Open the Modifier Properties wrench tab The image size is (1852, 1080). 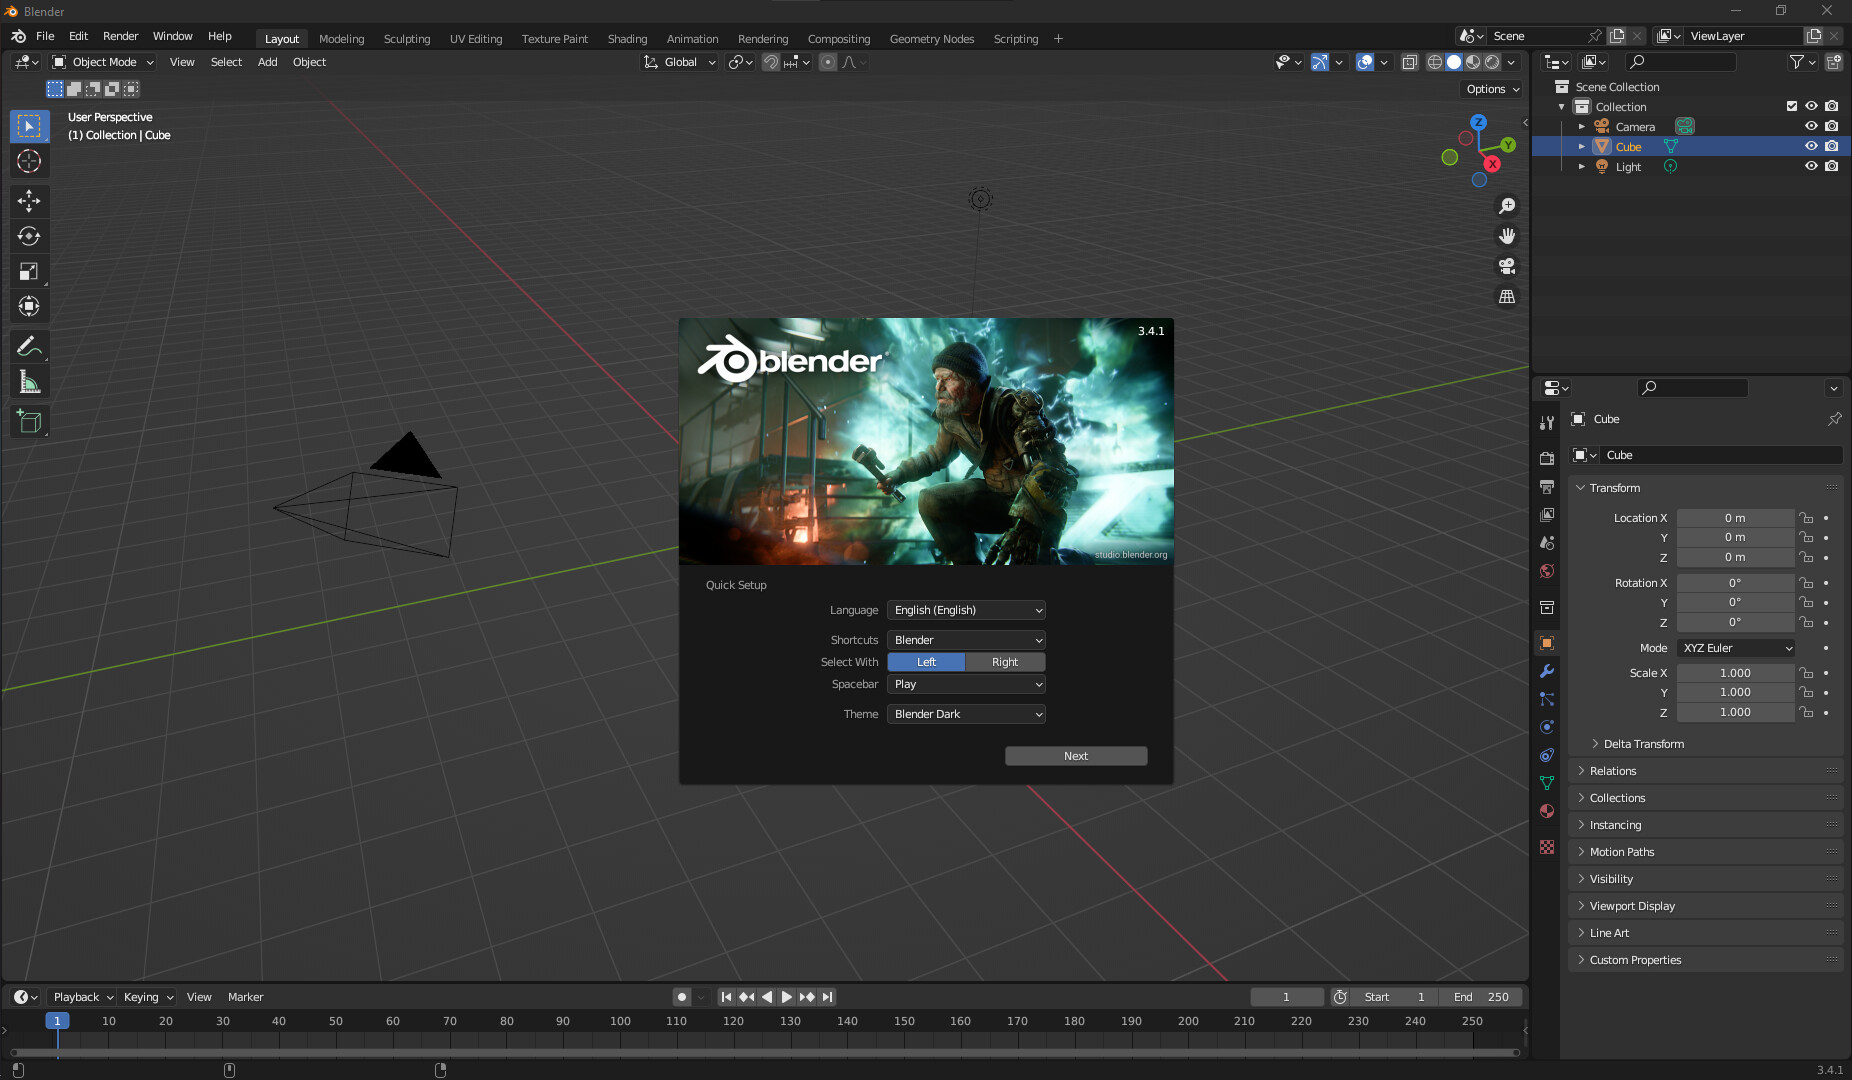pyautogui.click(x=1547, y=672)
